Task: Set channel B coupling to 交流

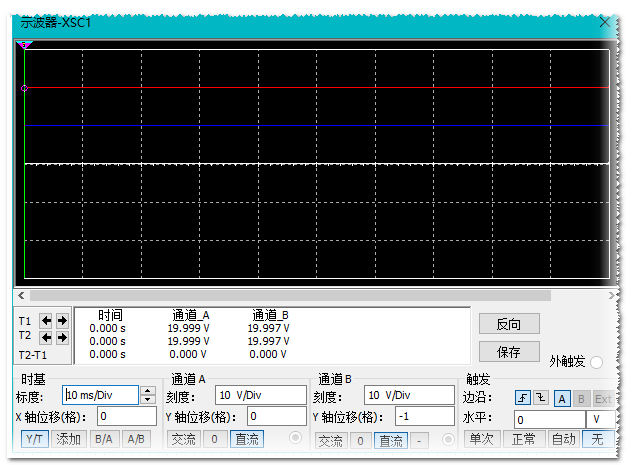Action: [x=331, y=441]
